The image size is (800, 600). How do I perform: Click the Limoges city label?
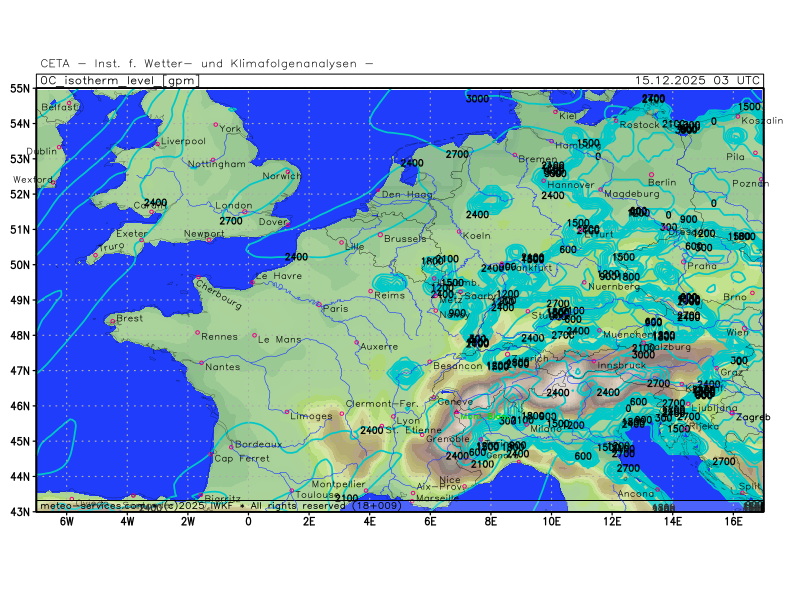(311, 416)
